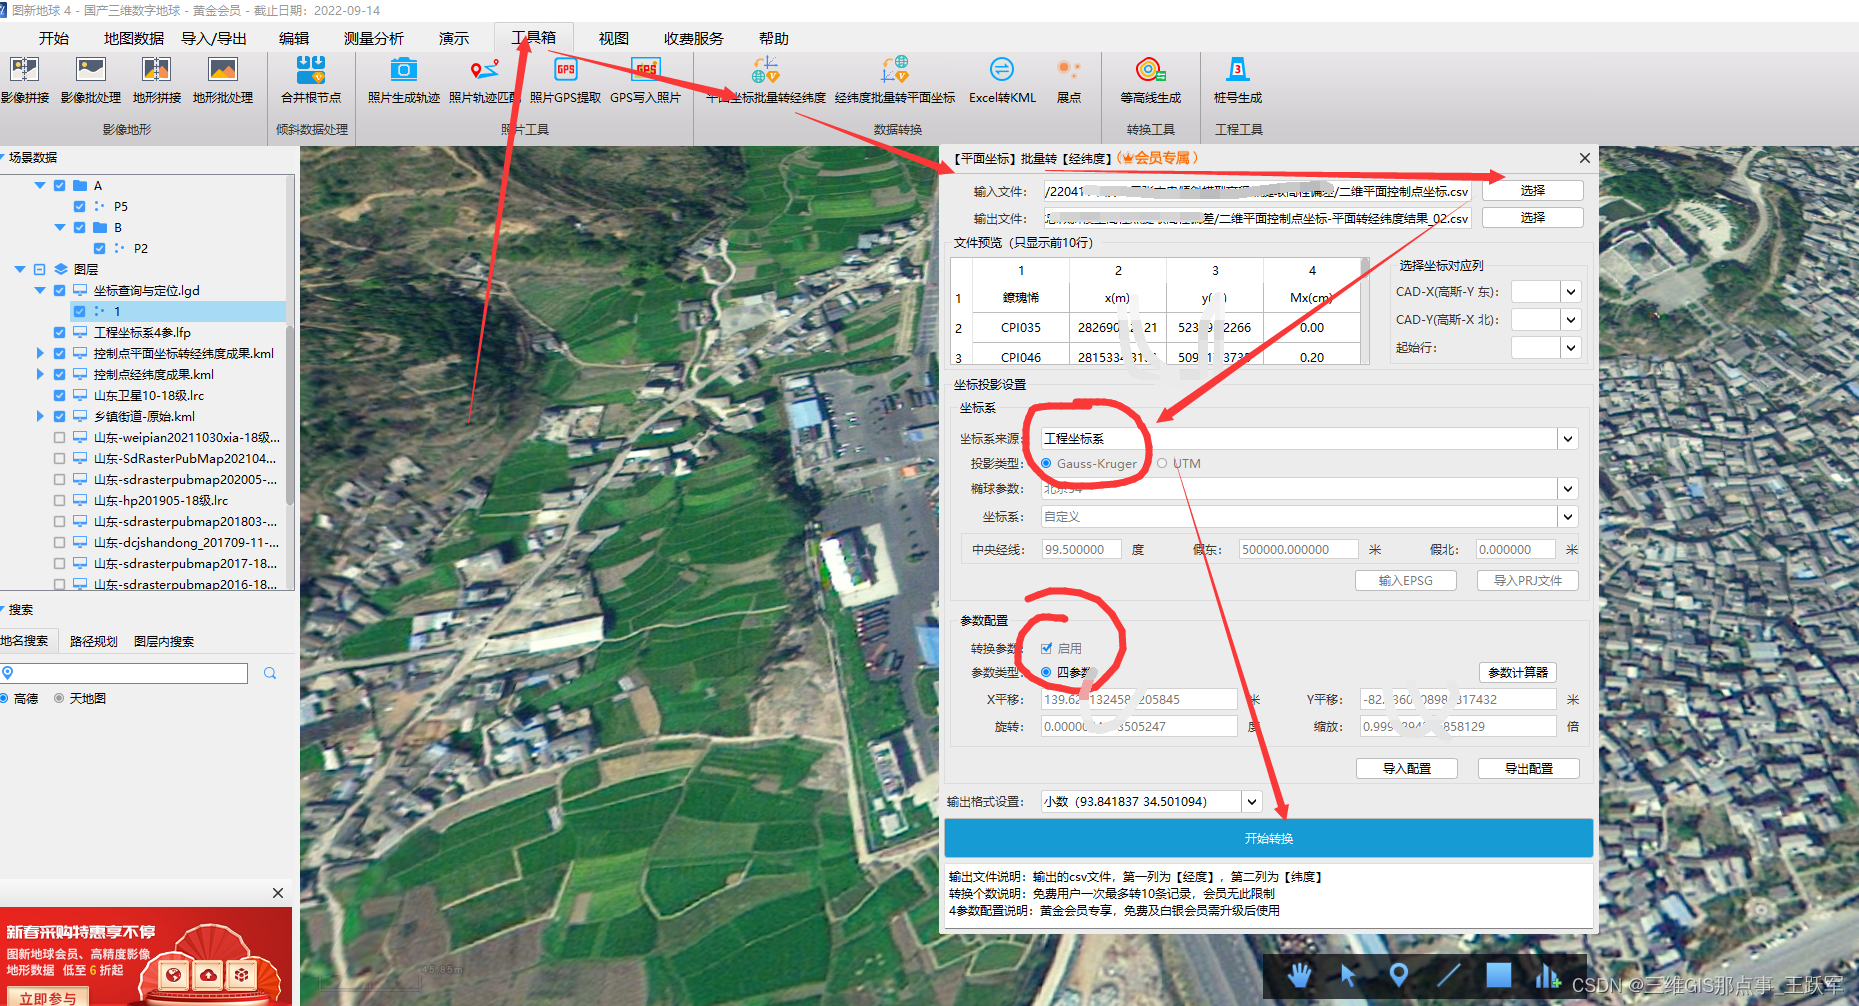Select the placemark pin tool in bottom toolbar
This screenshot has width=1859, height=1006.
(1399, 975)
